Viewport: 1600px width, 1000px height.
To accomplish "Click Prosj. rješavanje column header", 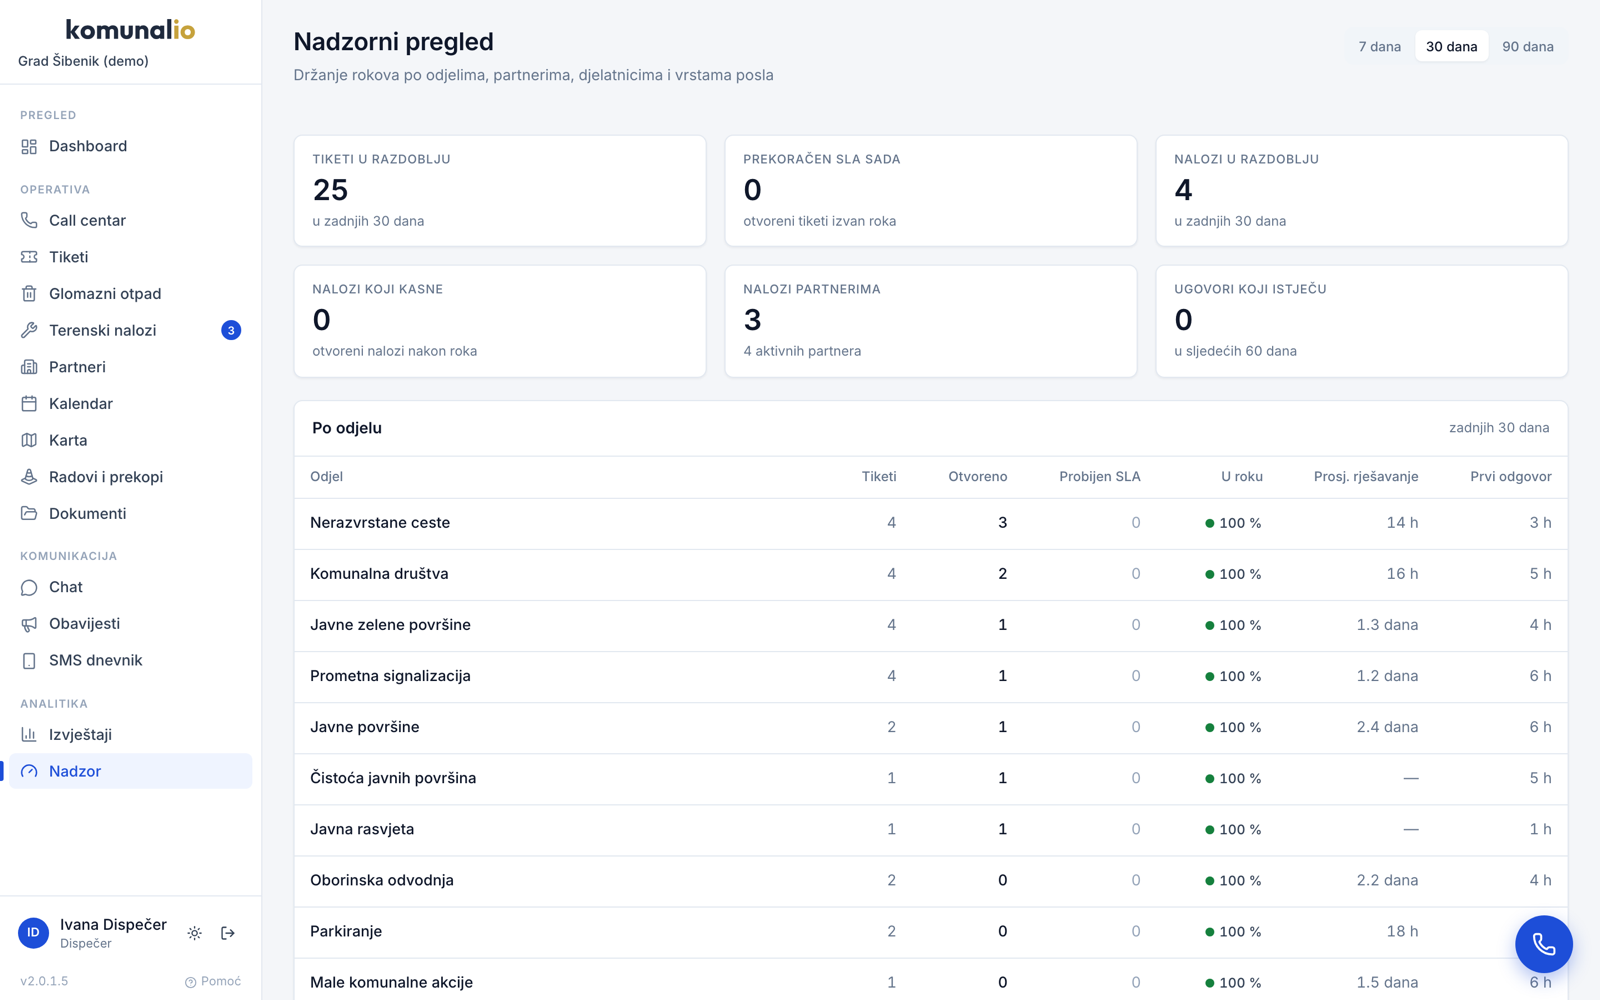I will pos(1365,477).
